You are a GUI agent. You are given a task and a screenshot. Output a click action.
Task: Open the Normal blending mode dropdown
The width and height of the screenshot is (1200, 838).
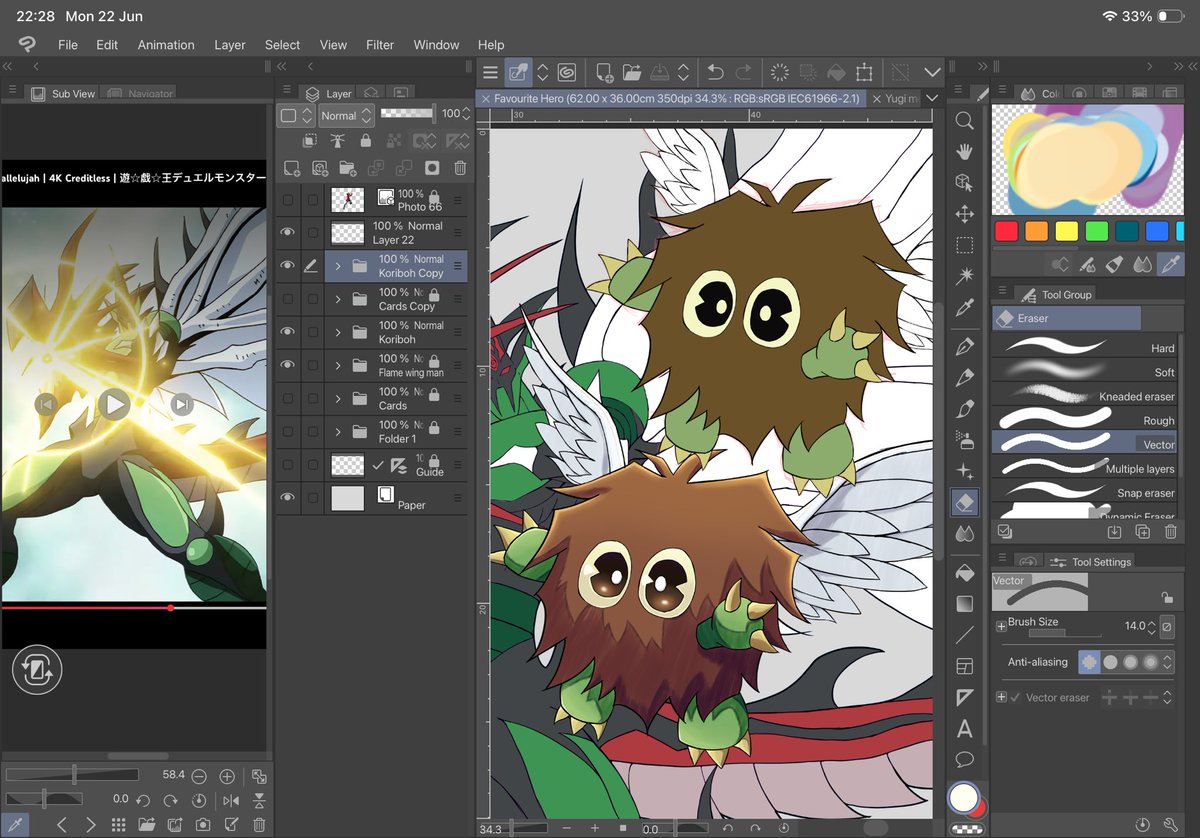click(x=345, y=115)
